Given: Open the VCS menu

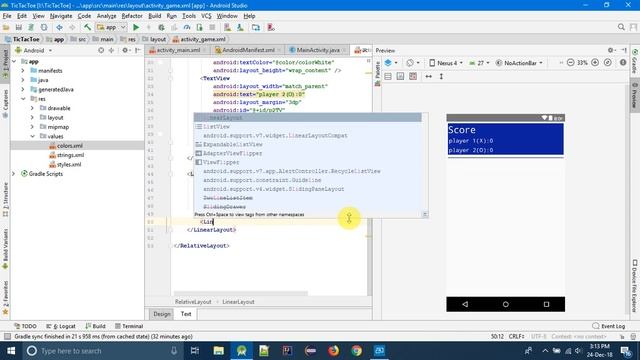Looking at the screenshot, I should (206, 16).
